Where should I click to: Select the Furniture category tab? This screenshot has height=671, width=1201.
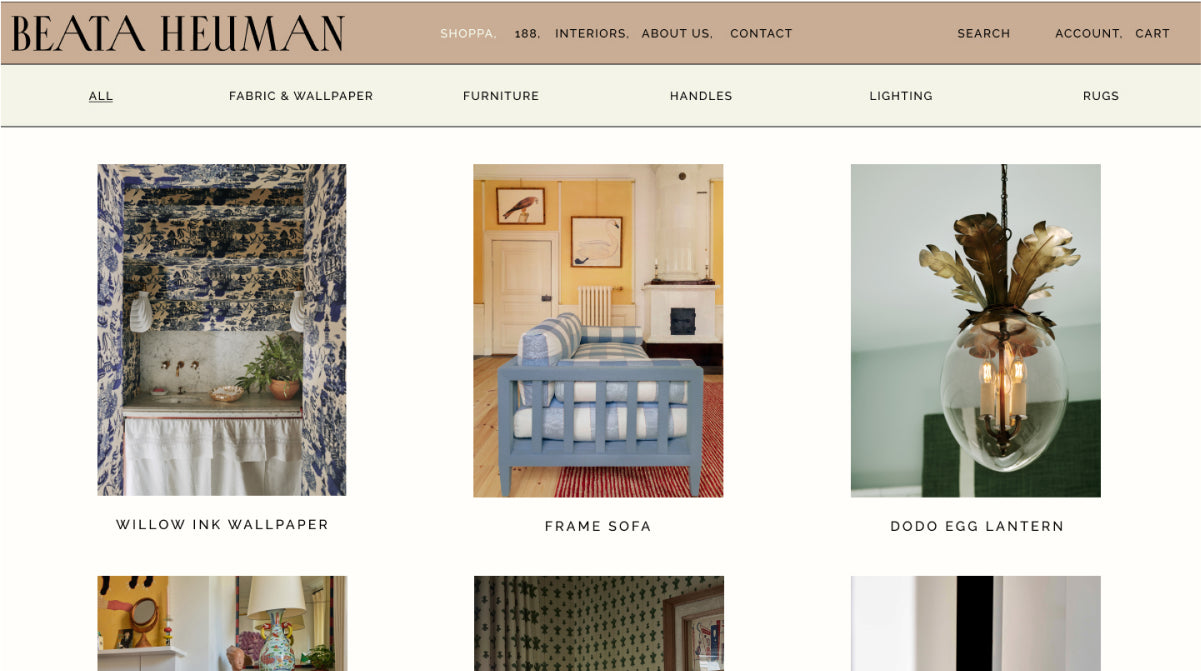501,96
